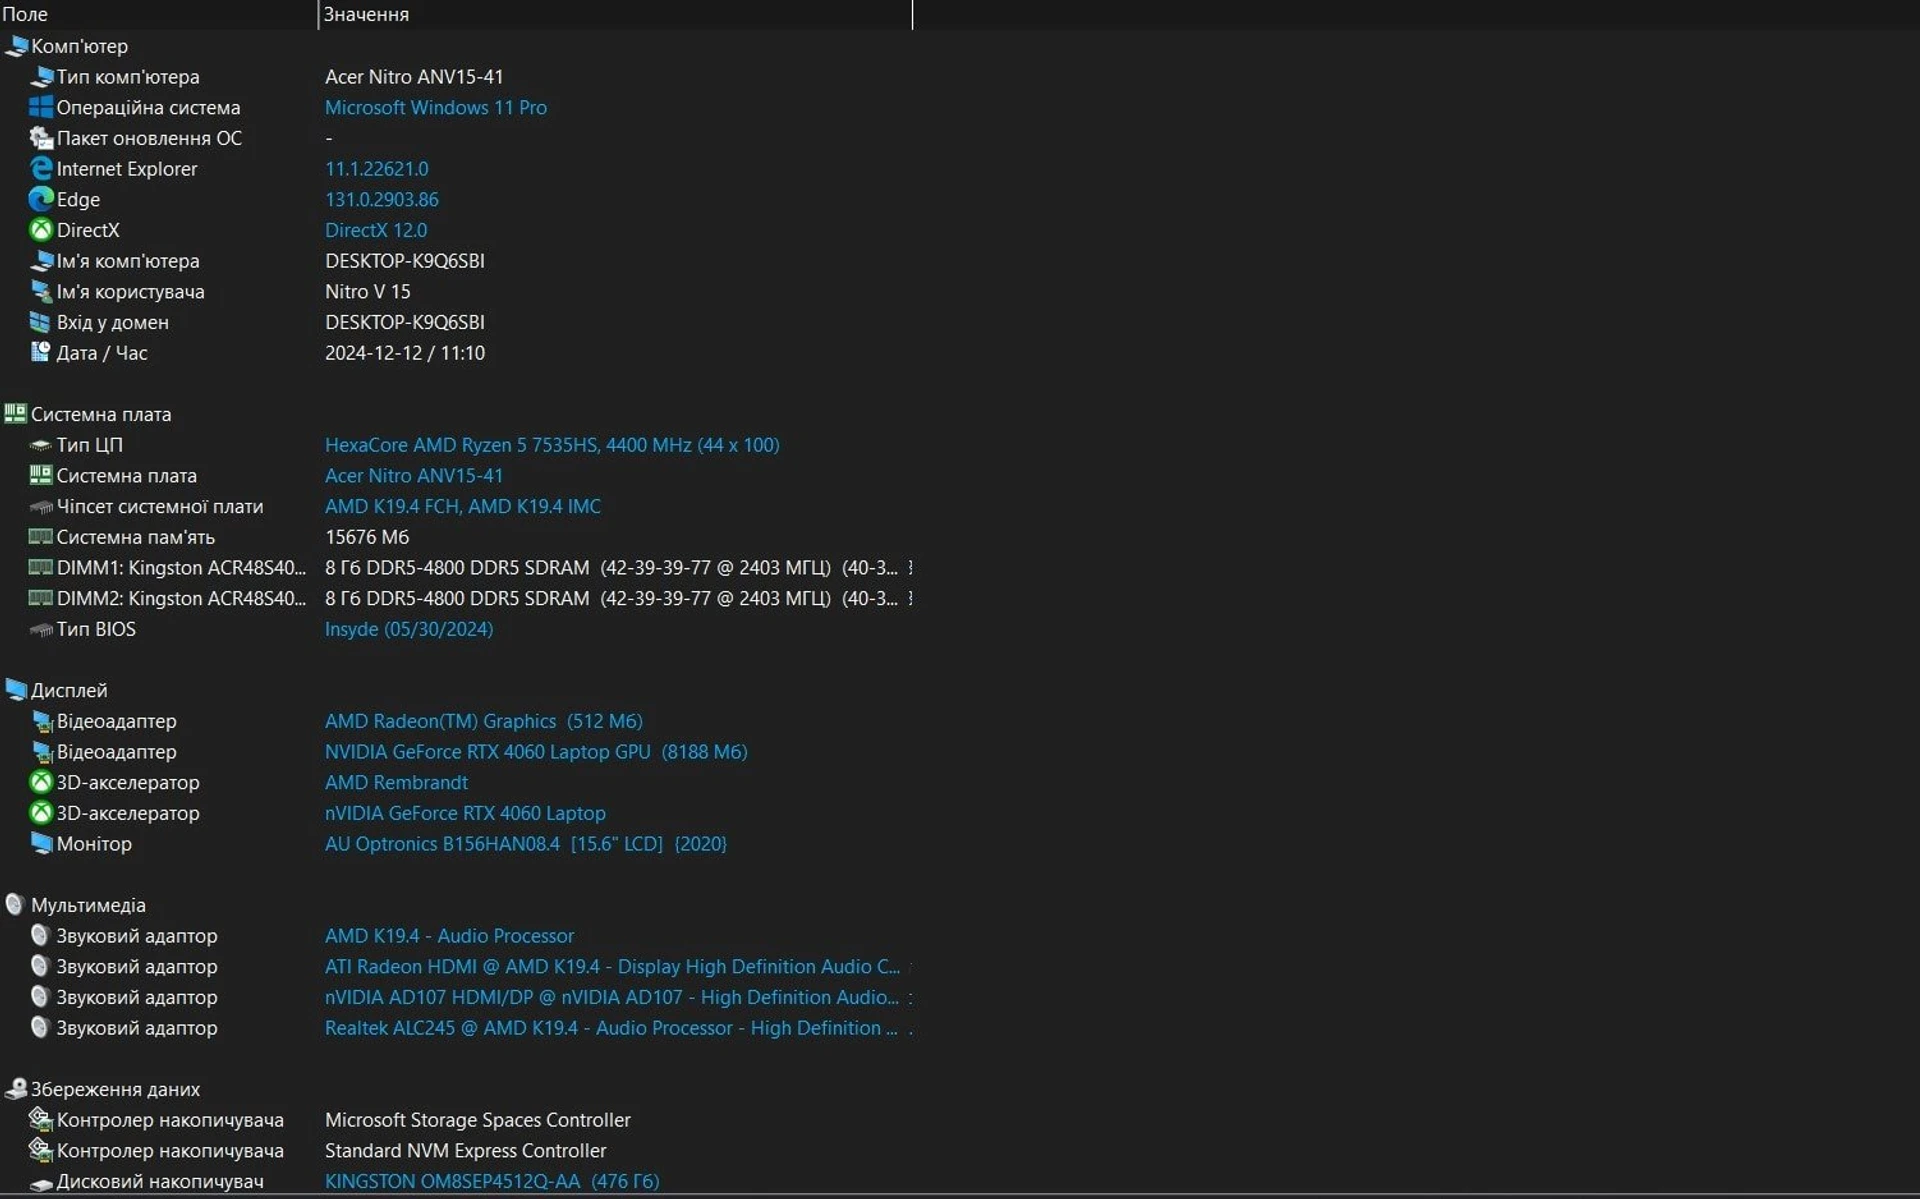Open the Microsoft Windows 11 Pro link
Image resolution: width=1920 pixels, height=1199 pixels.
436,107
